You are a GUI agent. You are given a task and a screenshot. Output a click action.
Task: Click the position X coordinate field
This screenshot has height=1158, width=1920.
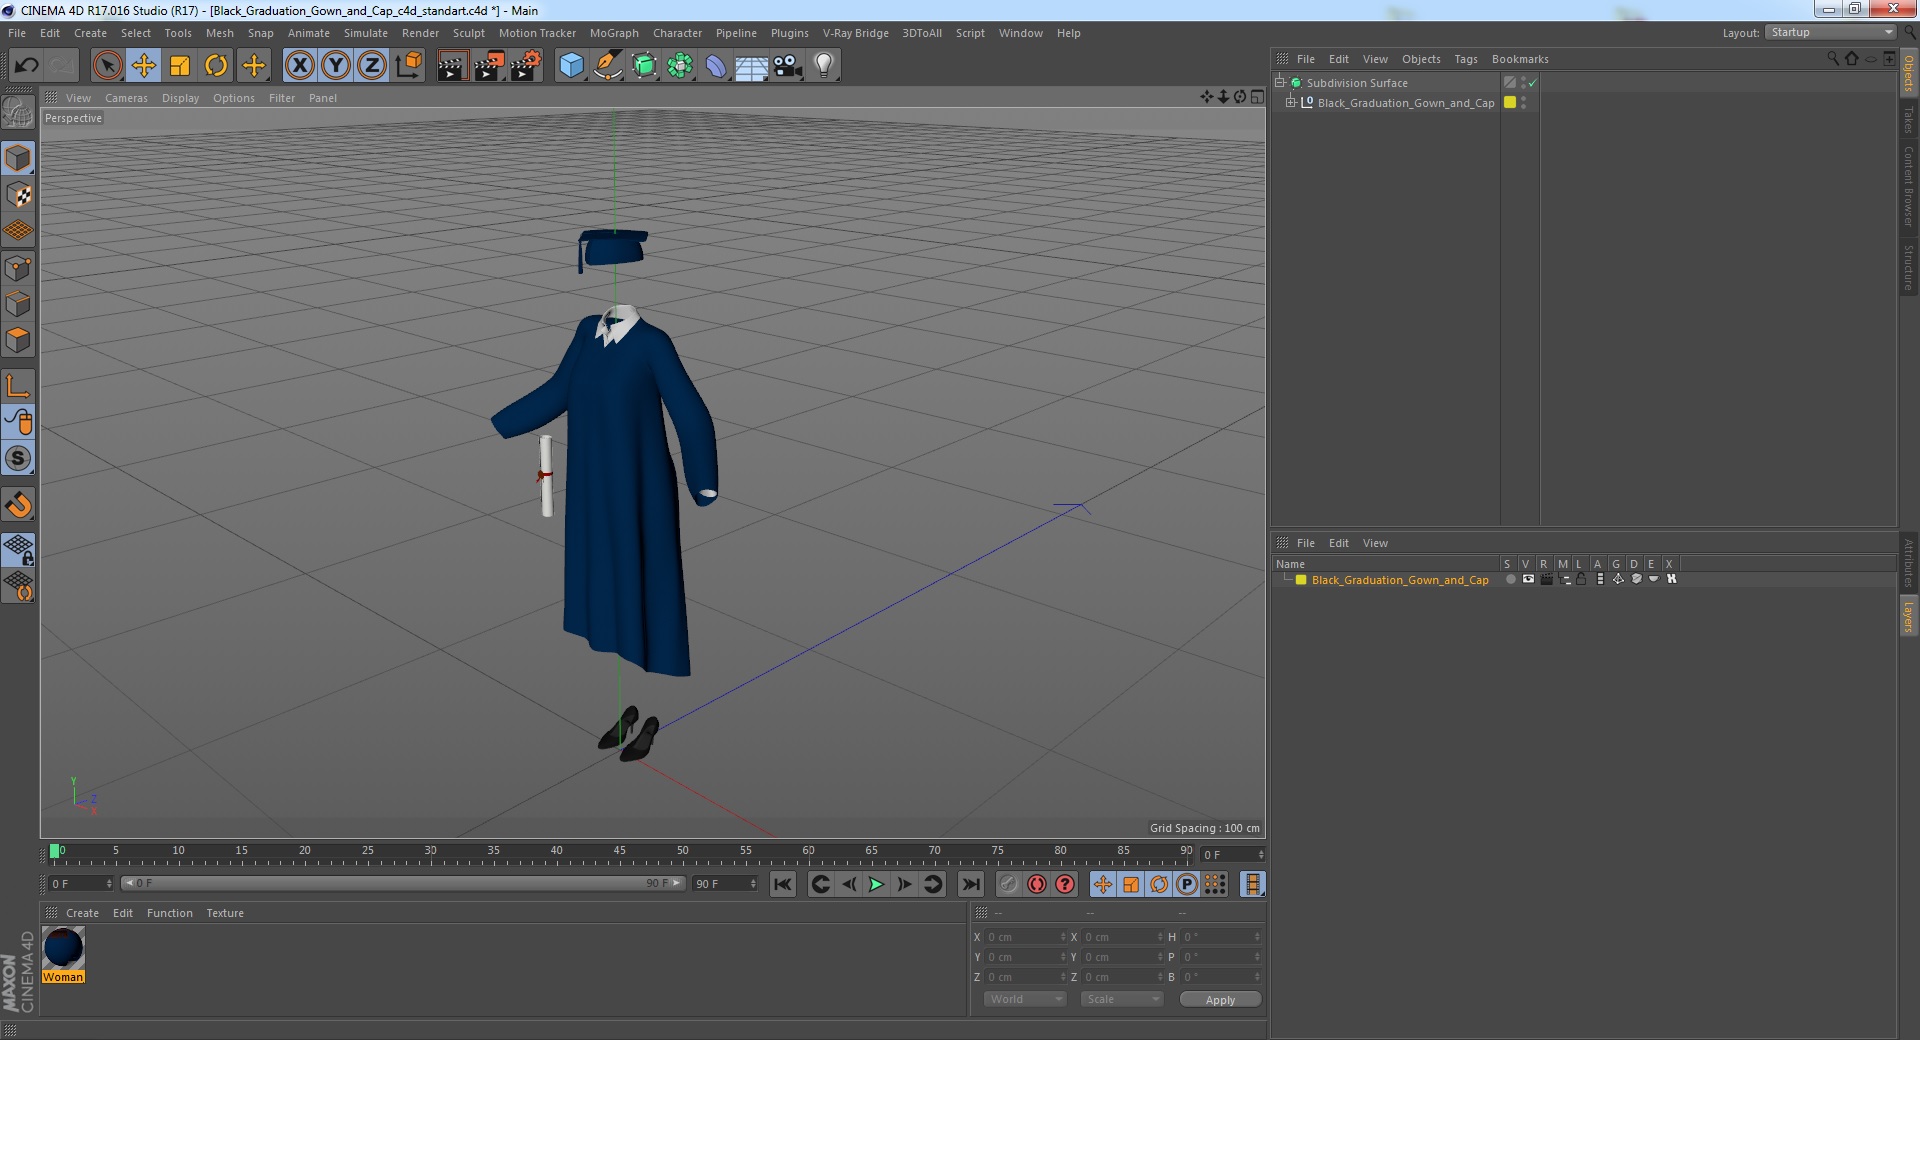click(1025, 937)
